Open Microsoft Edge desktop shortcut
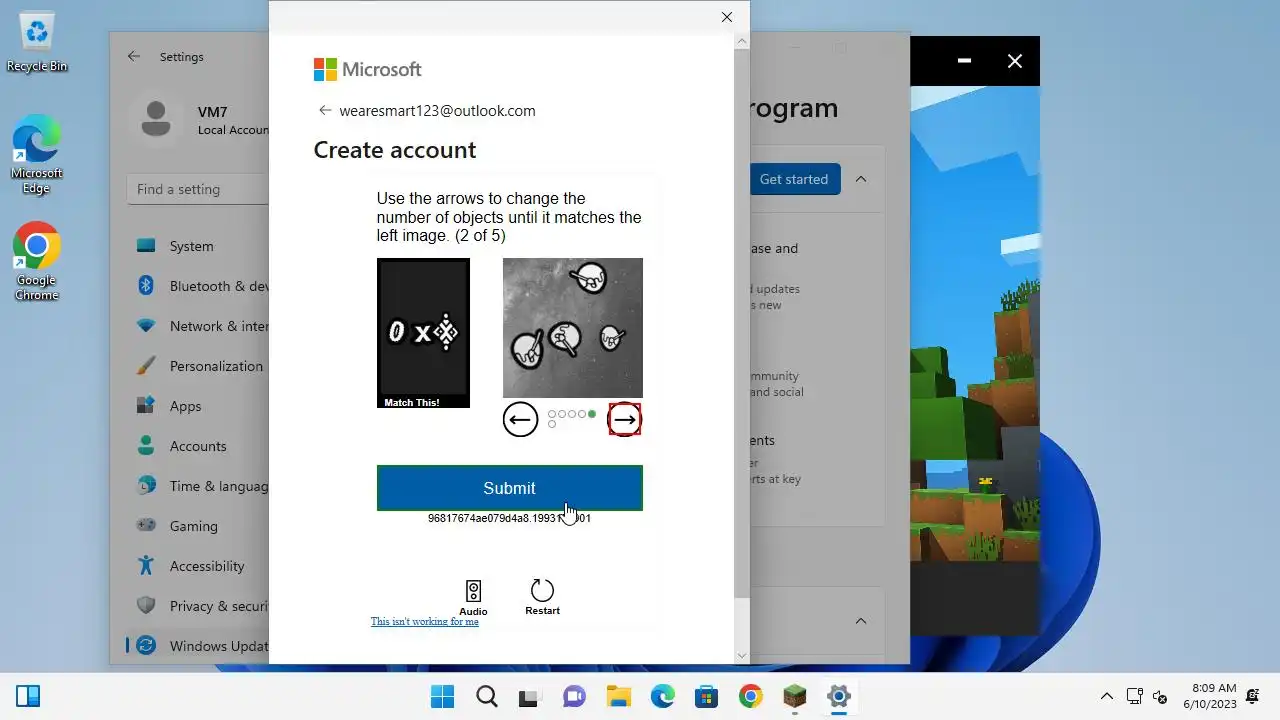This screenshot has height=720, width=1280. click(37, 155)
